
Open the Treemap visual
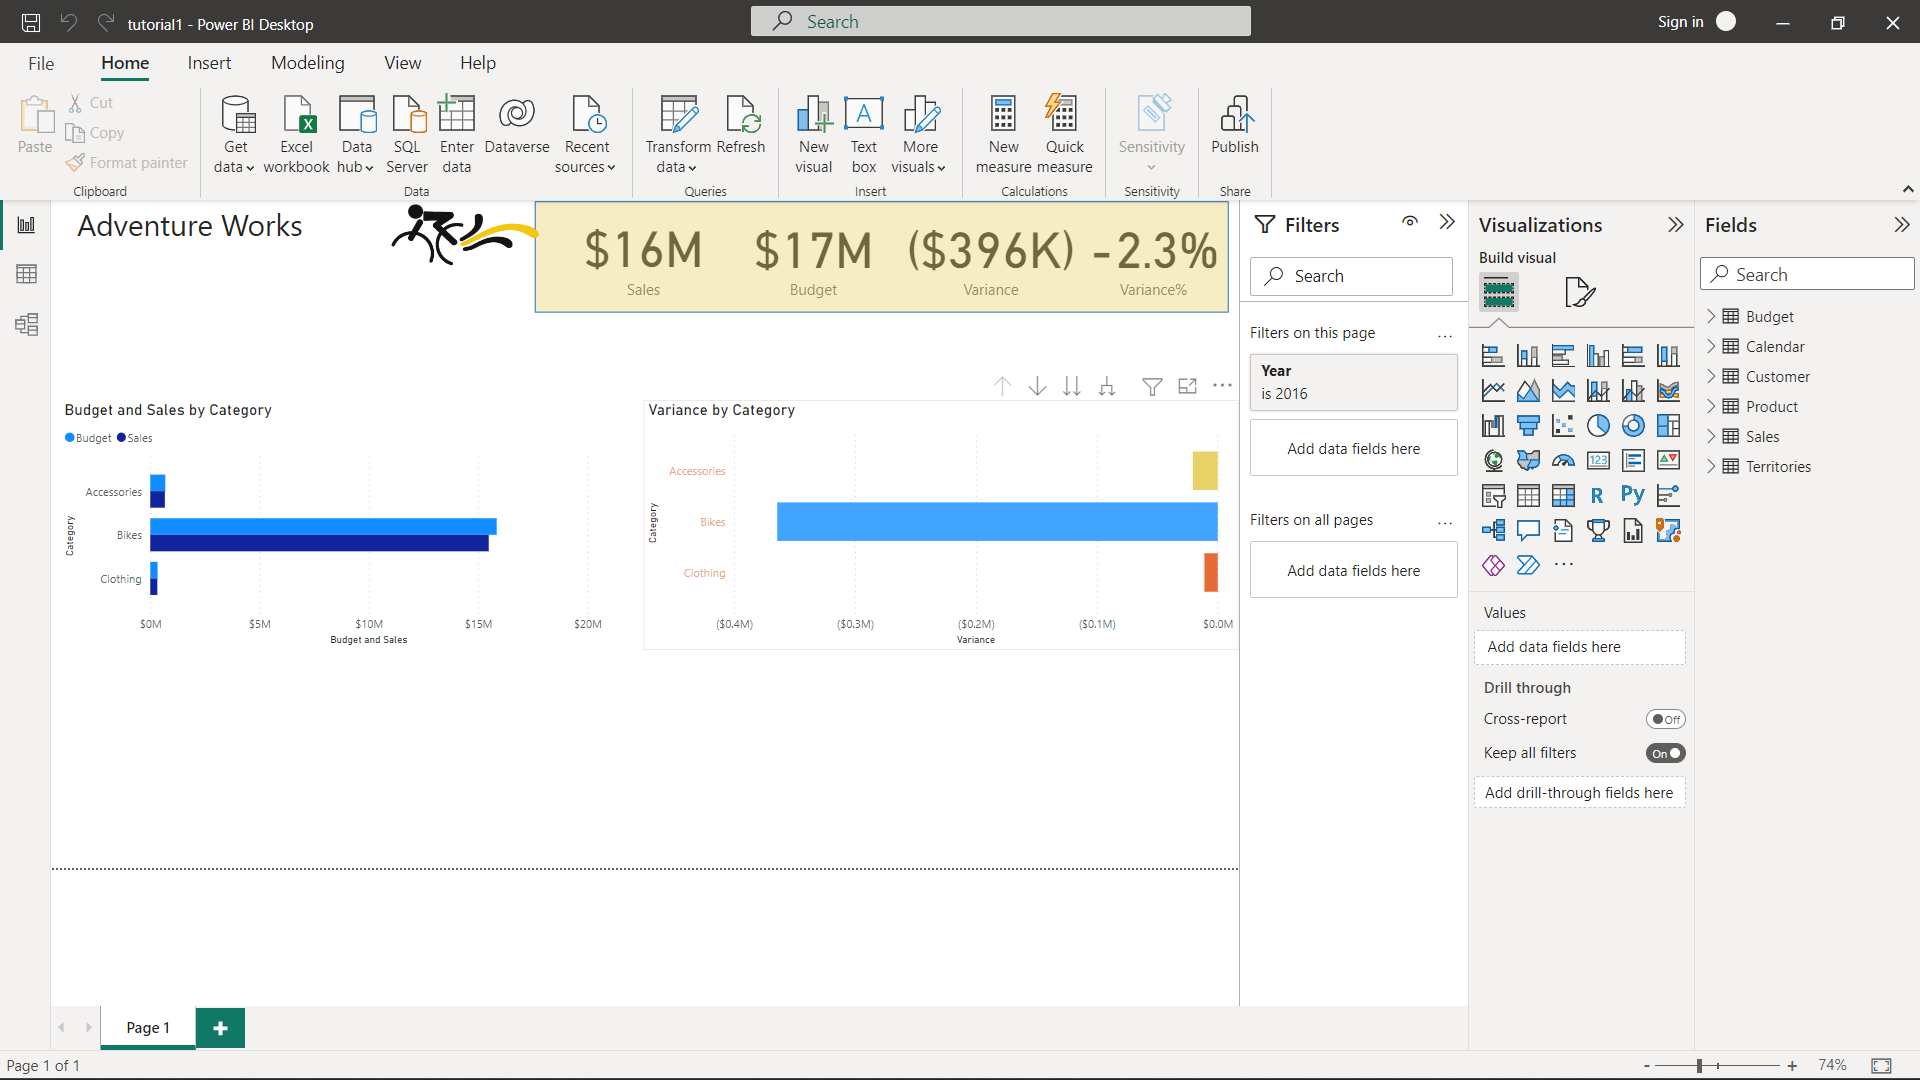[1668, 425]
